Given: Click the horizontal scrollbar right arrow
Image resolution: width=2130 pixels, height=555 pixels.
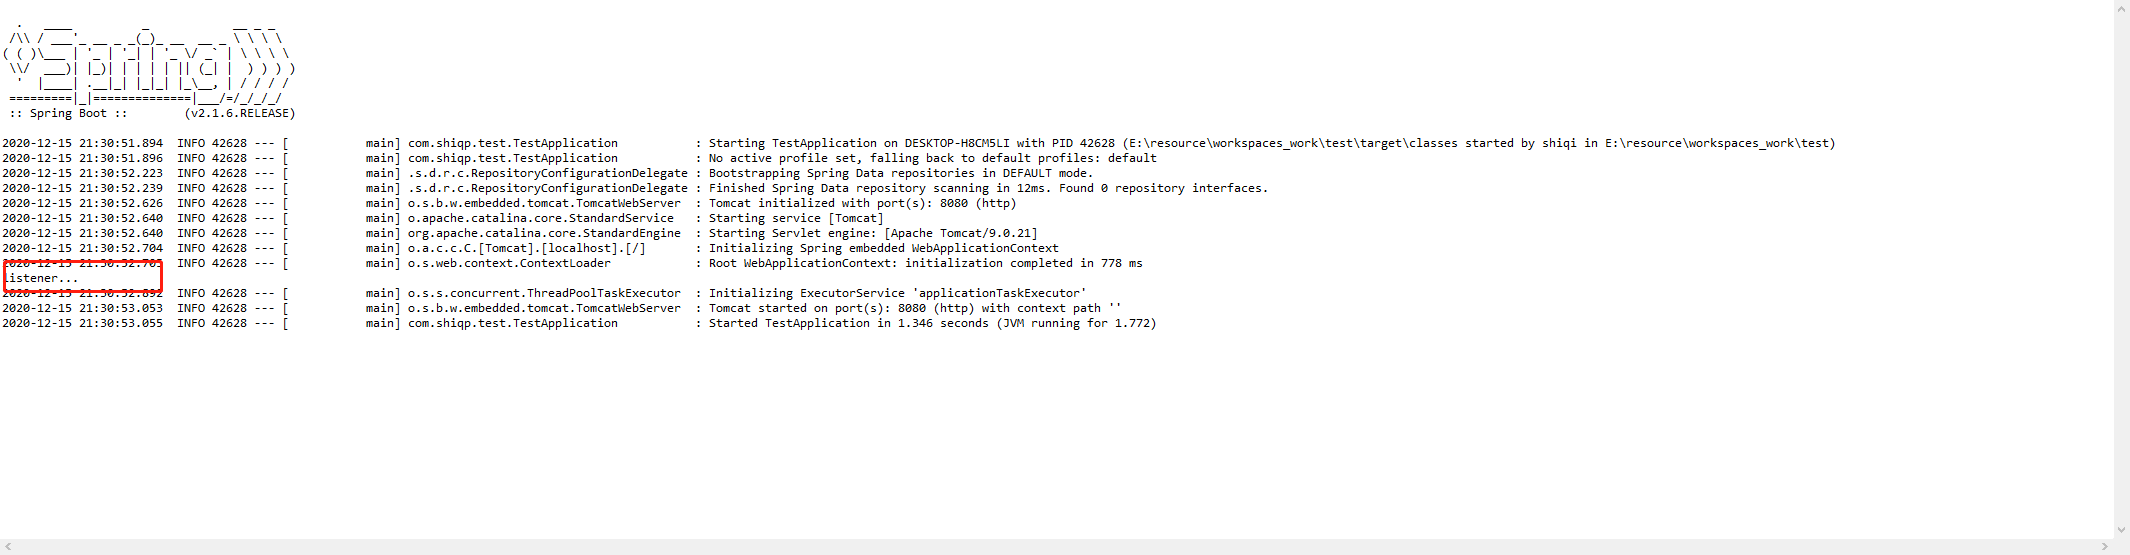Looking at the screenshot, I should (x=2105, y=547).
